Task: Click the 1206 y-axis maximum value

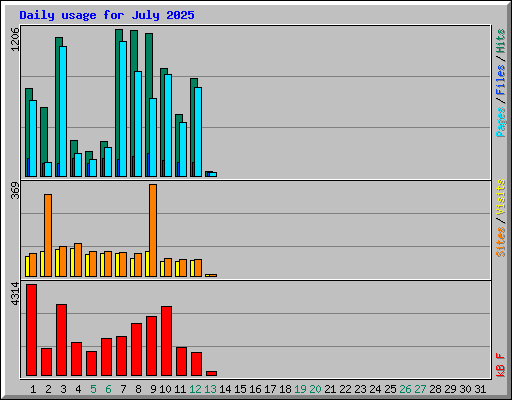Action: pyautogui.click(x=15, y=39)
